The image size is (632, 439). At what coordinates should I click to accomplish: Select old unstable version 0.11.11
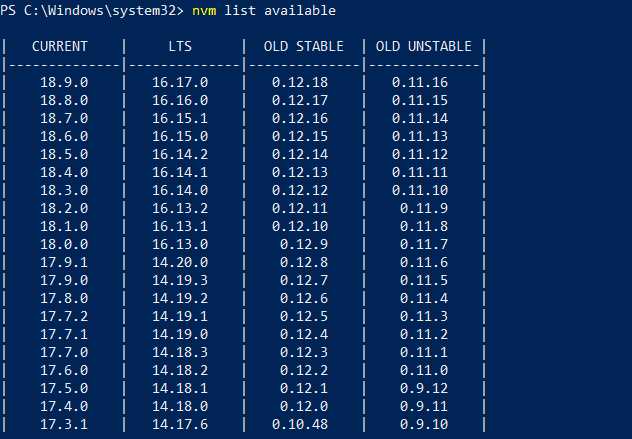420,172
